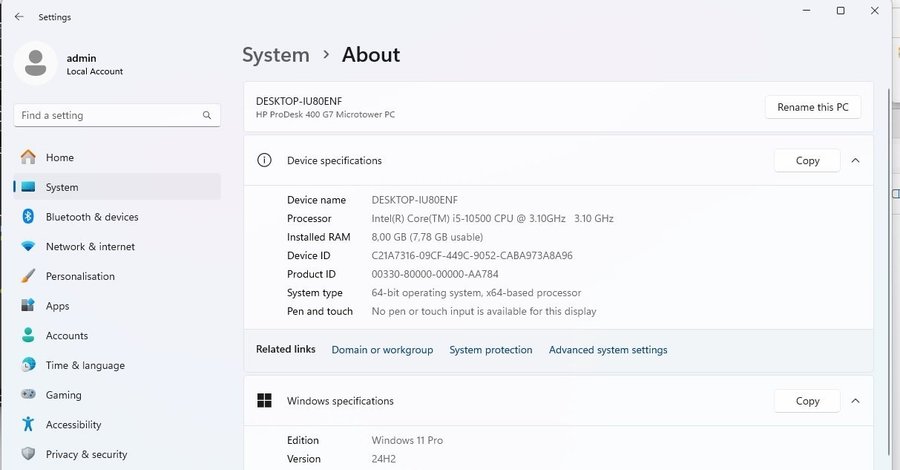This screenshot has height=470, width=900.
Task: Open Accessibility settings
Action: [73, 425]
